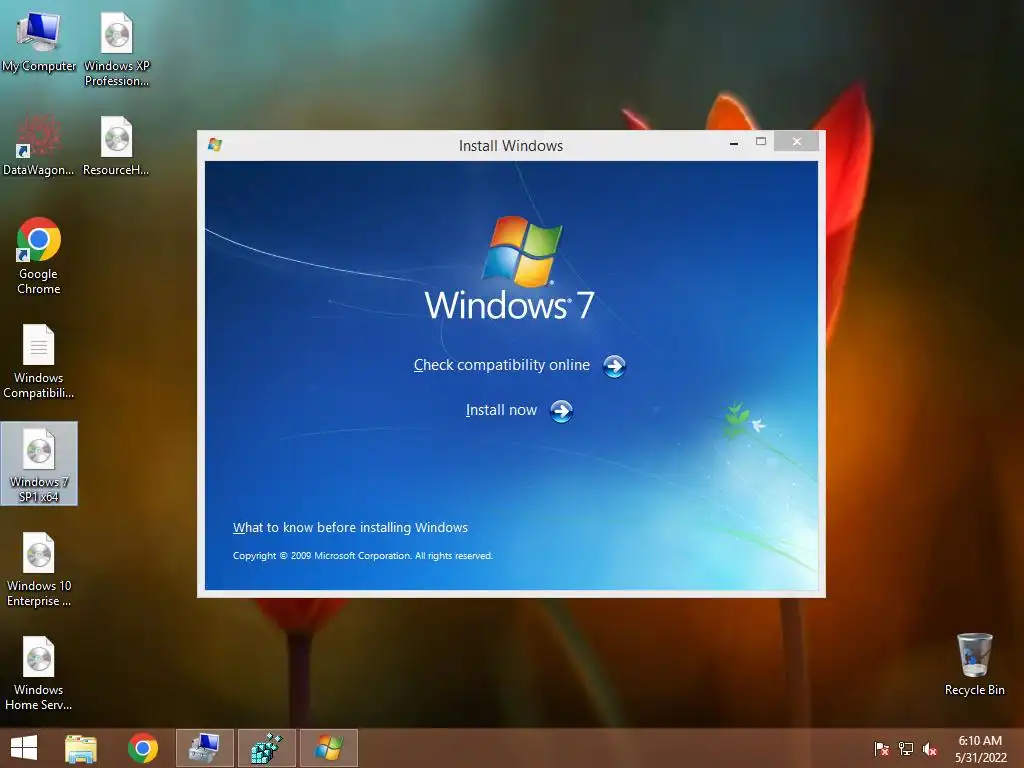Screen dimensions: 1024x768
Task: Launch Chrome from the taskbar
Action: (x=143, y=748)
